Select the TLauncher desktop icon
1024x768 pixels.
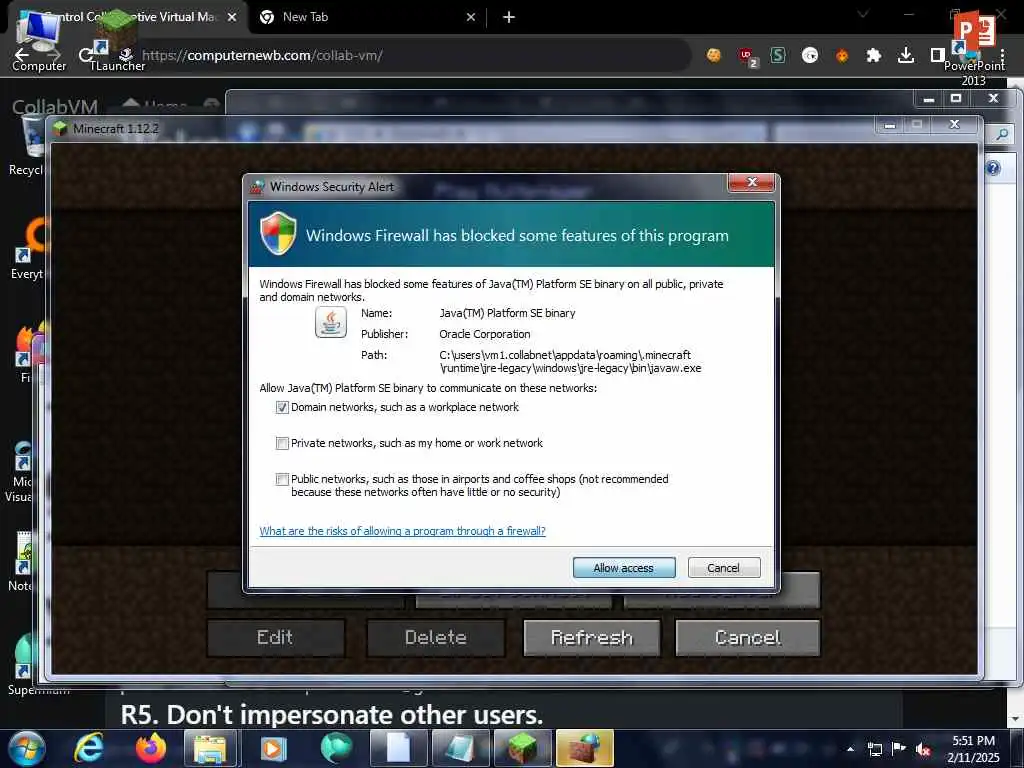click(x=117, y=40)
